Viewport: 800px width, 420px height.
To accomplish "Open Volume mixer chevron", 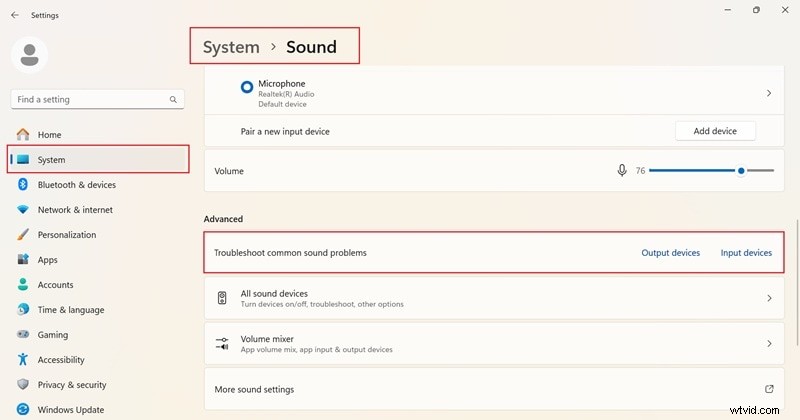I will (769, 344).
